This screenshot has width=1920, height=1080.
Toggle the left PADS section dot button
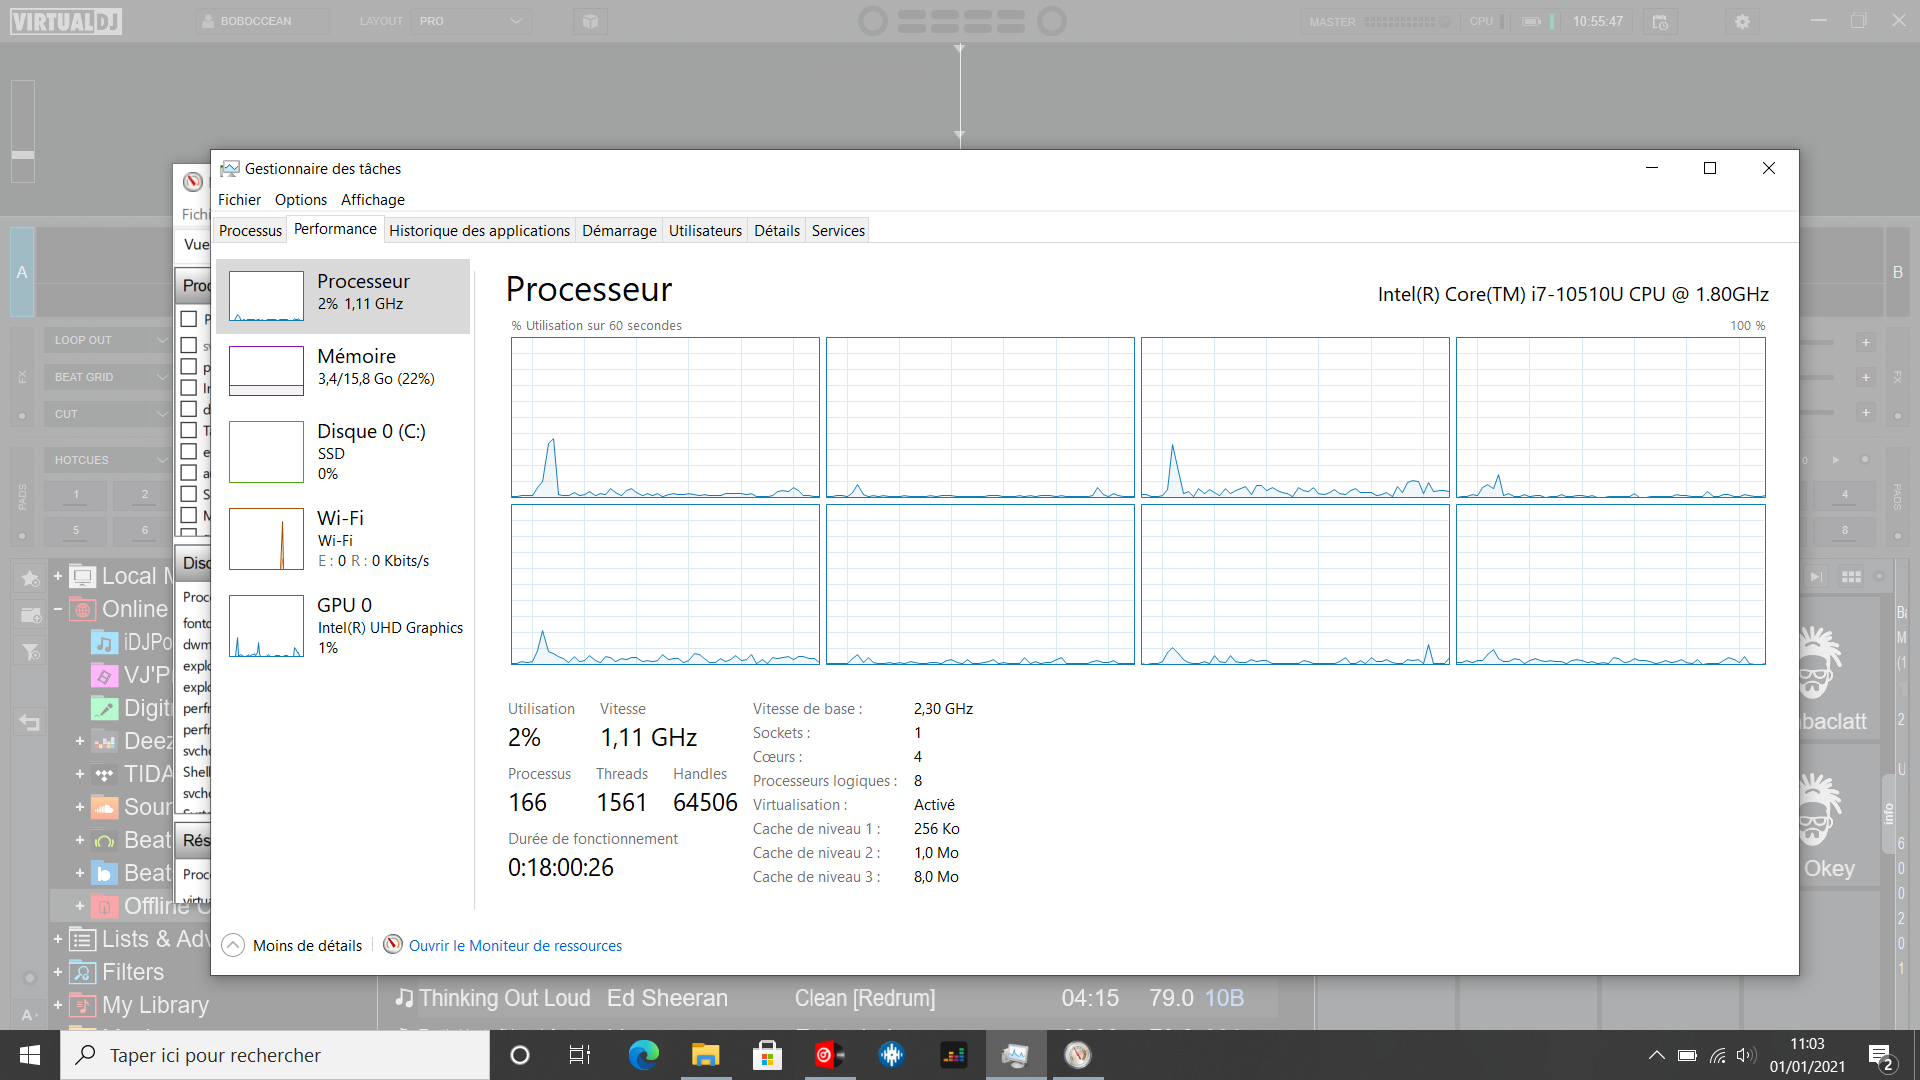[x=22, y=536]
